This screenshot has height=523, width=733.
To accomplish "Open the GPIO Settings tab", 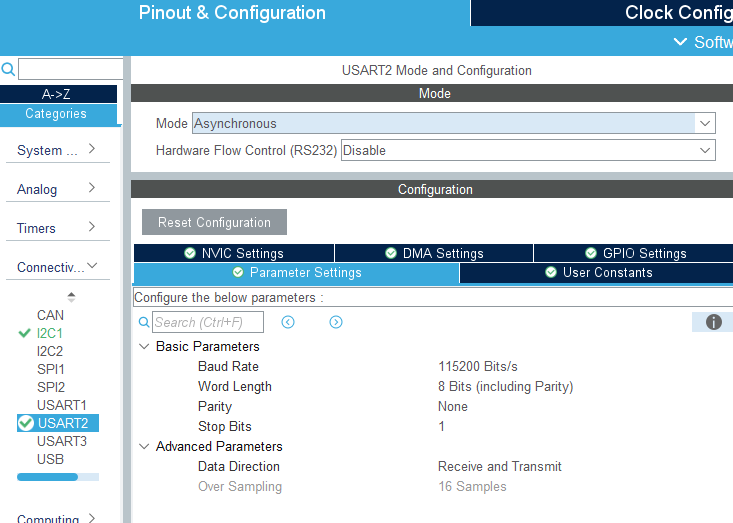I will point(633,253).
